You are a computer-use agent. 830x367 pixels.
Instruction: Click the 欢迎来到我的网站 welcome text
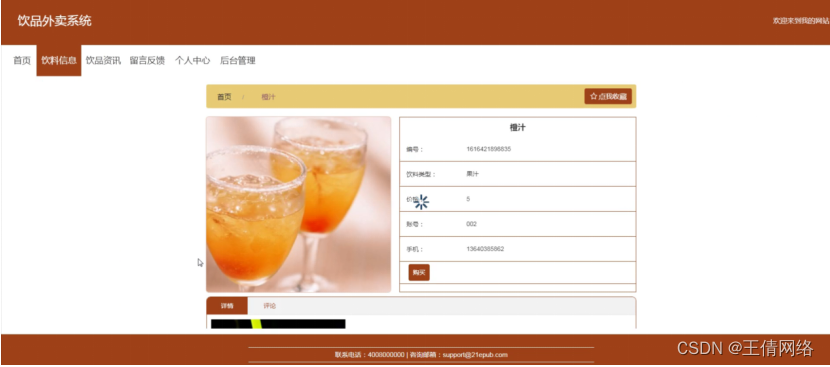tap(801, 21)
